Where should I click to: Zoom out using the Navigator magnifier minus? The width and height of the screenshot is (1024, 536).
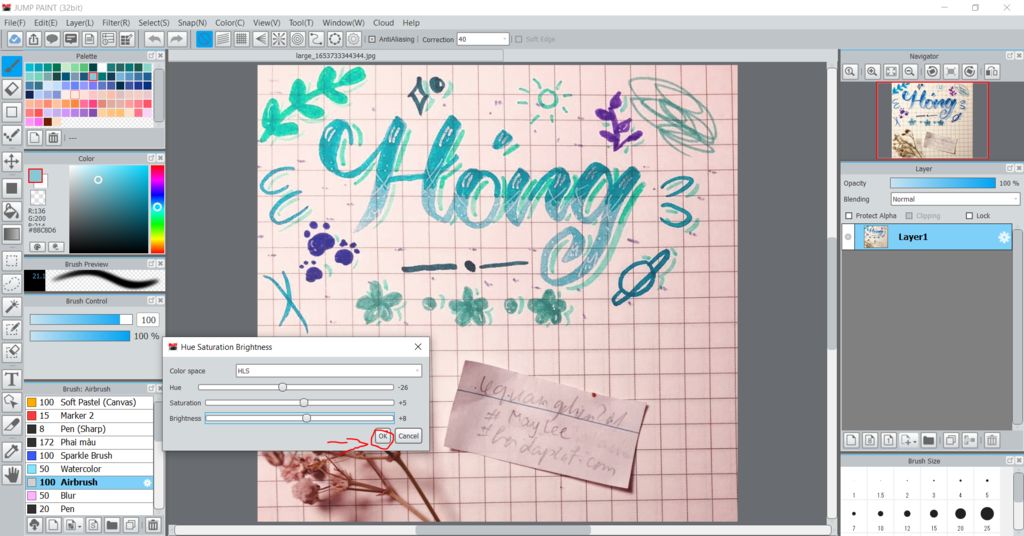point(908,71)
